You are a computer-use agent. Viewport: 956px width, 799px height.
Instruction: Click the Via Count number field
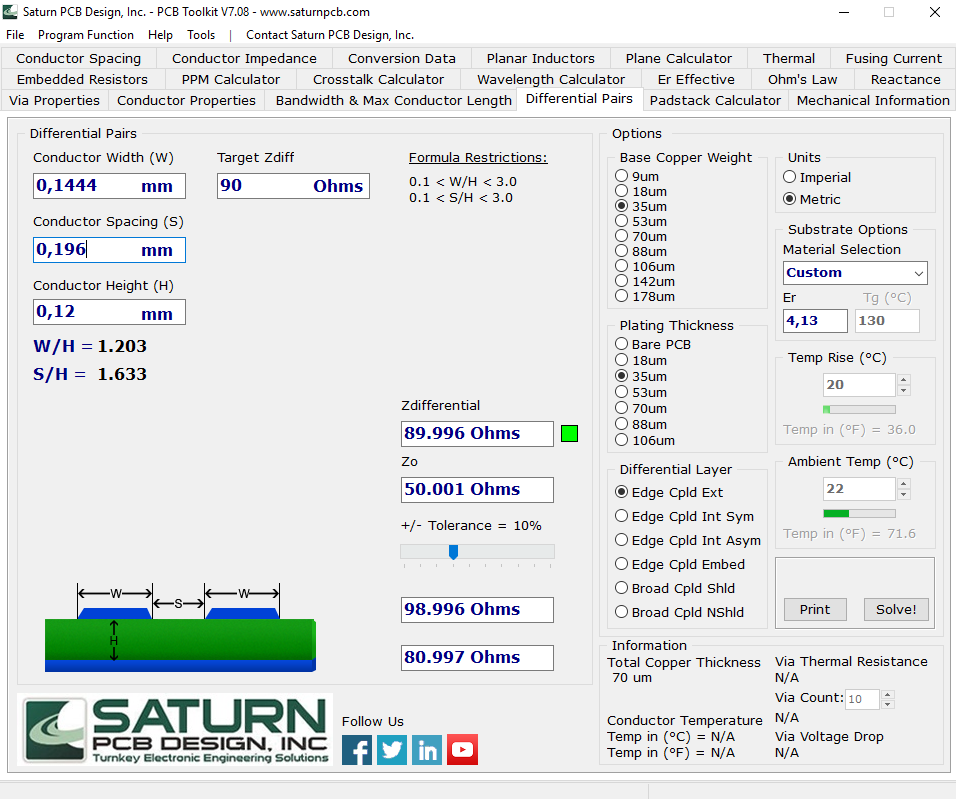pyautogui.click(x=862, y=700)
